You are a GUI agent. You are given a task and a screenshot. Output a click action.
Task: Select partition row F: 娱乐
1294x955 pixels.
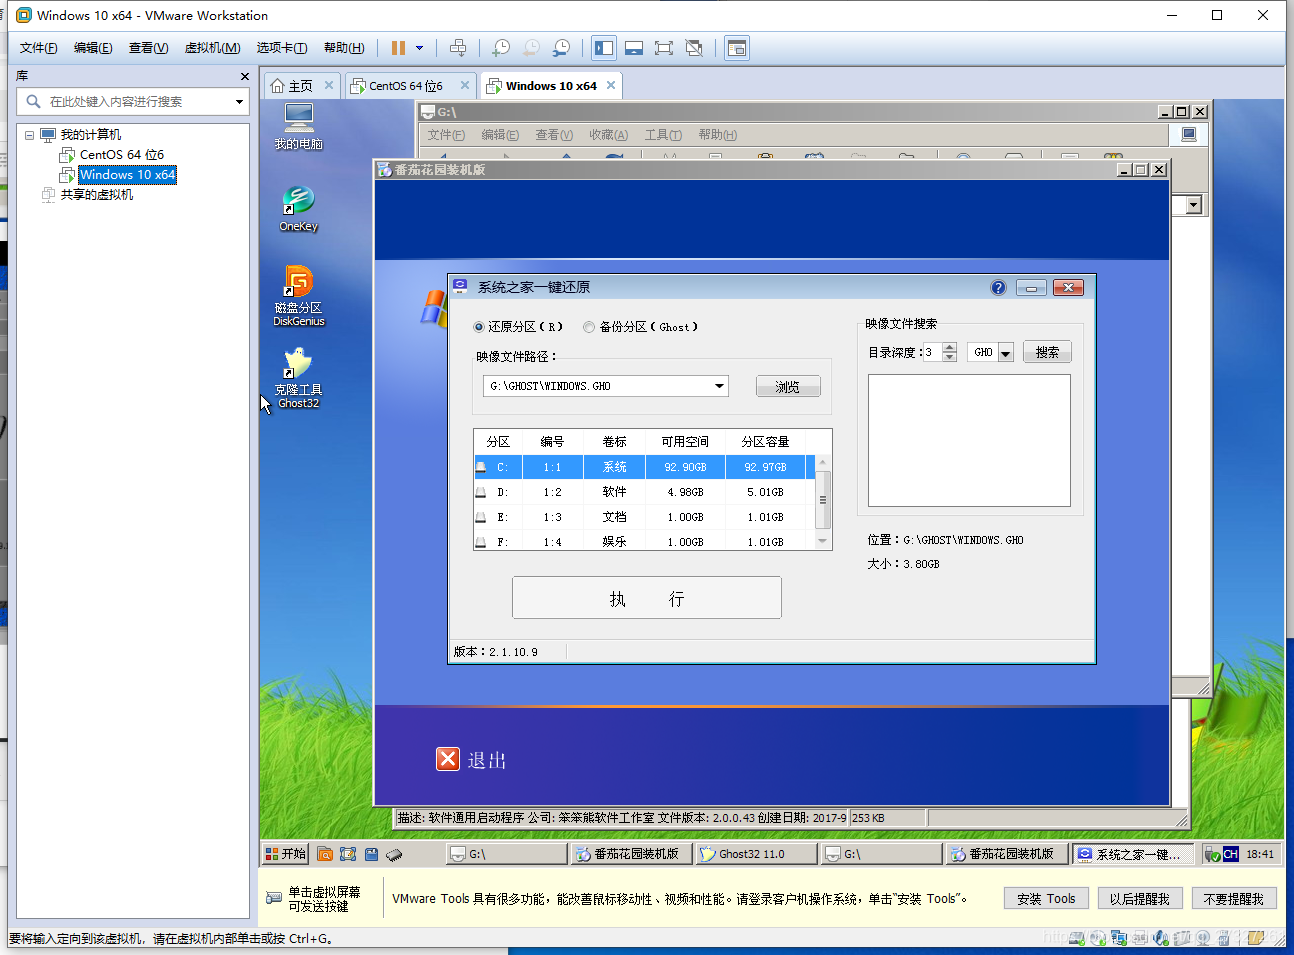[645, 541]
